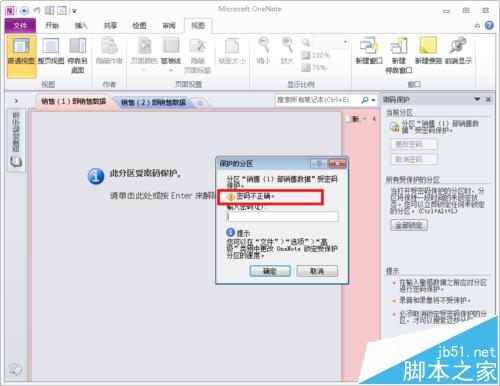Open the View (视图) ribbon tab
The height and width of the screenshot is (386, 500).
point(198,26)
